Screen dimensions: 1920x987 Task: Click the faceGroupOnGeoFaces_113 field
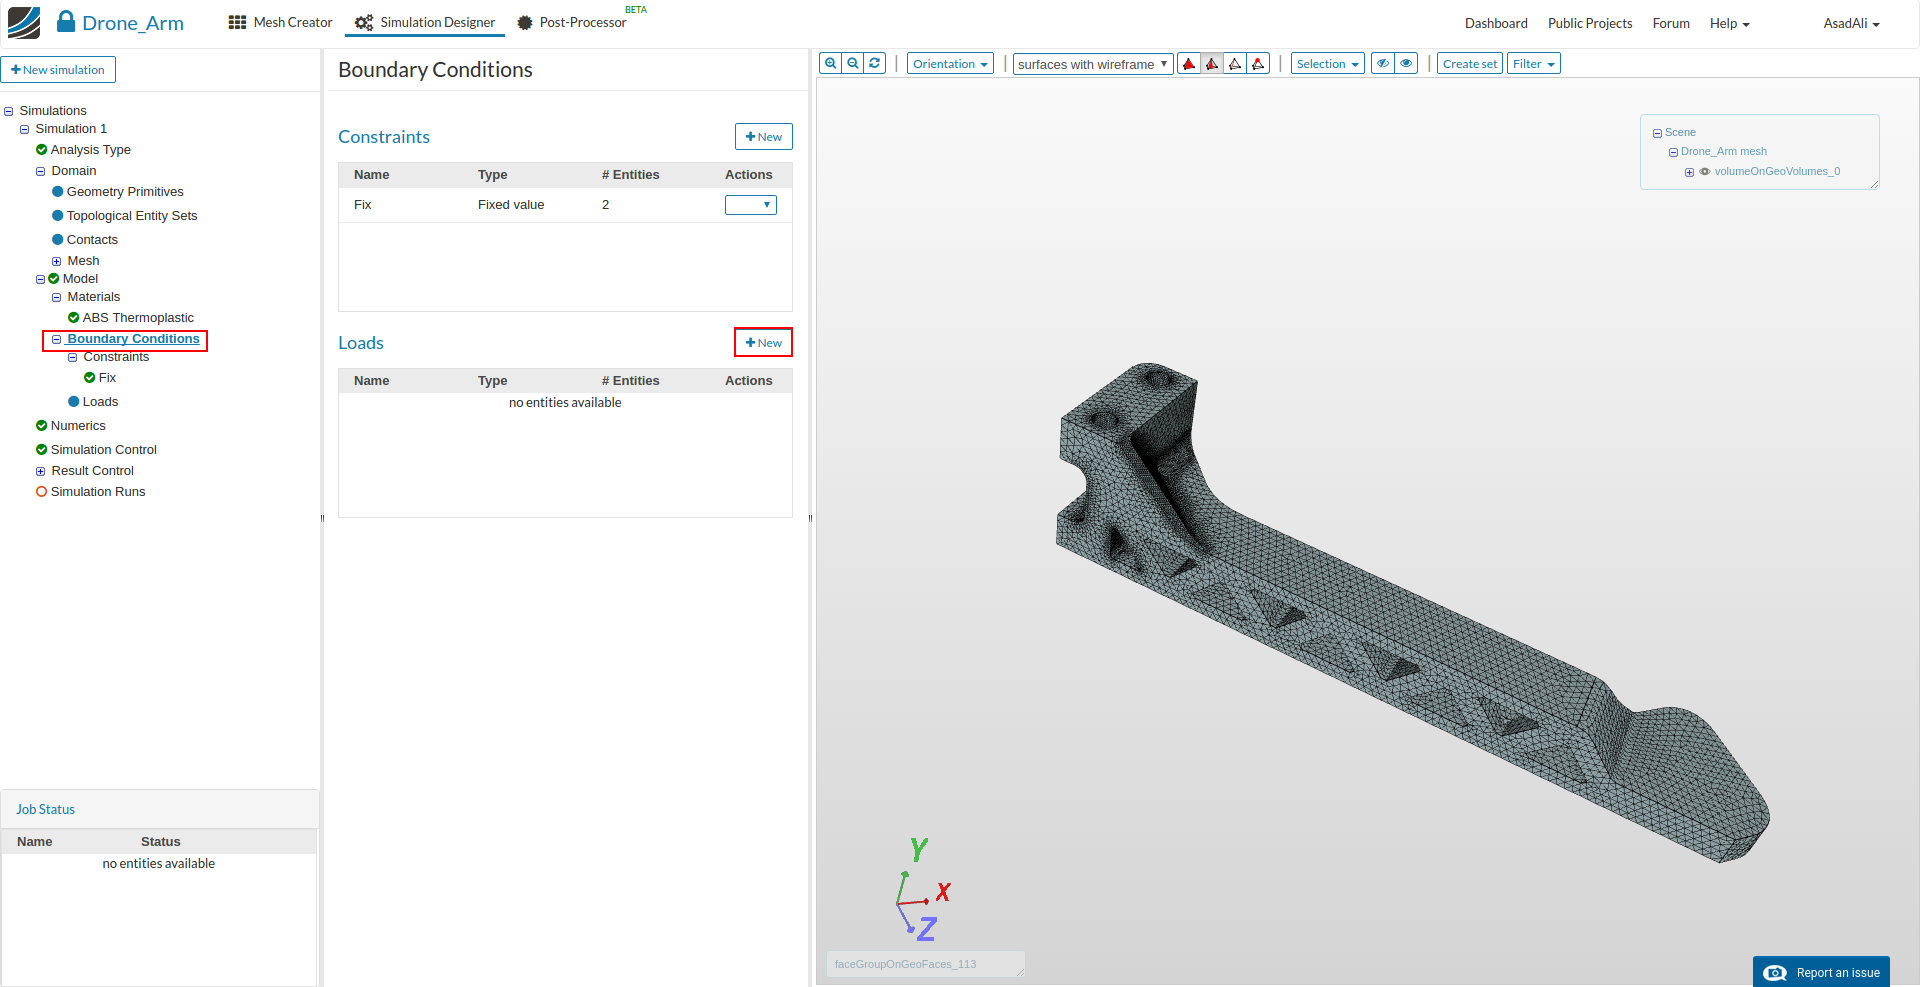click(925, 964)
